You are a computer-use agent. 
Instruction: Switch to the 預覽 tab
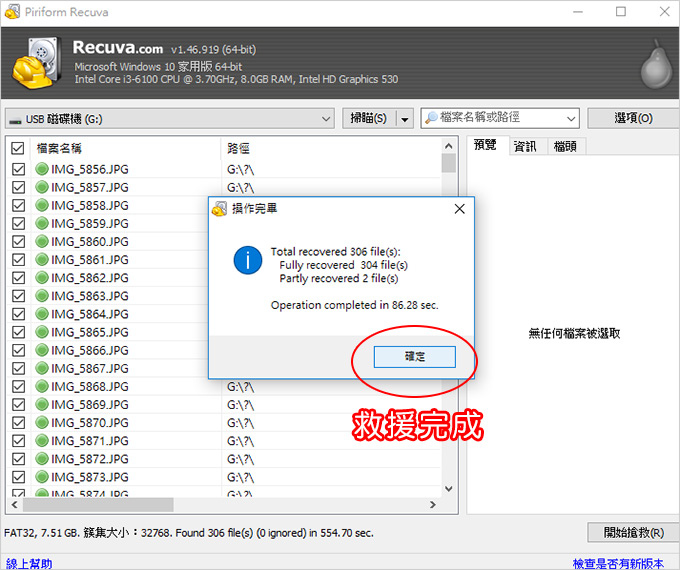(485, 145)
